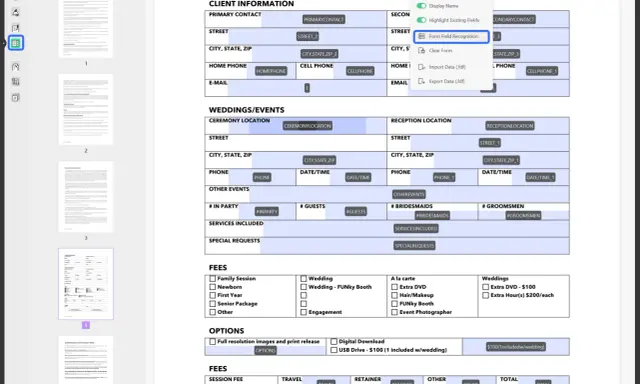Select the green Prepare Form tool icon
The height and width of the screenshot is (384, 640).
click(x=16, y=43)
